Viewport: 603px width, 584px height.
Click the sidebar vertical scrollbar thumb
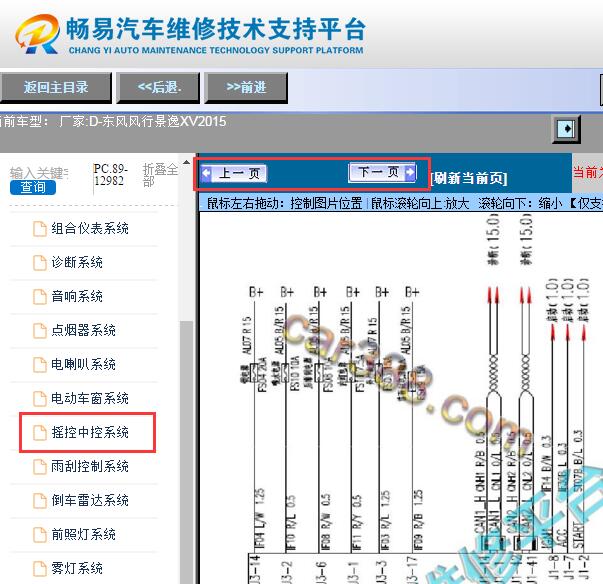(187, 452)
